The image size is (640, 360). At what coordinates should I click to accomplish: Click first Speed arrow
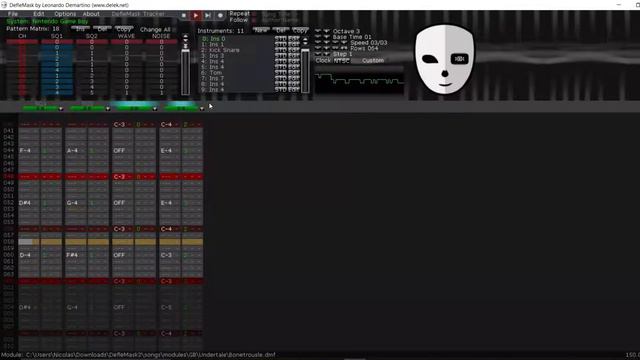[x=318, y=42]
